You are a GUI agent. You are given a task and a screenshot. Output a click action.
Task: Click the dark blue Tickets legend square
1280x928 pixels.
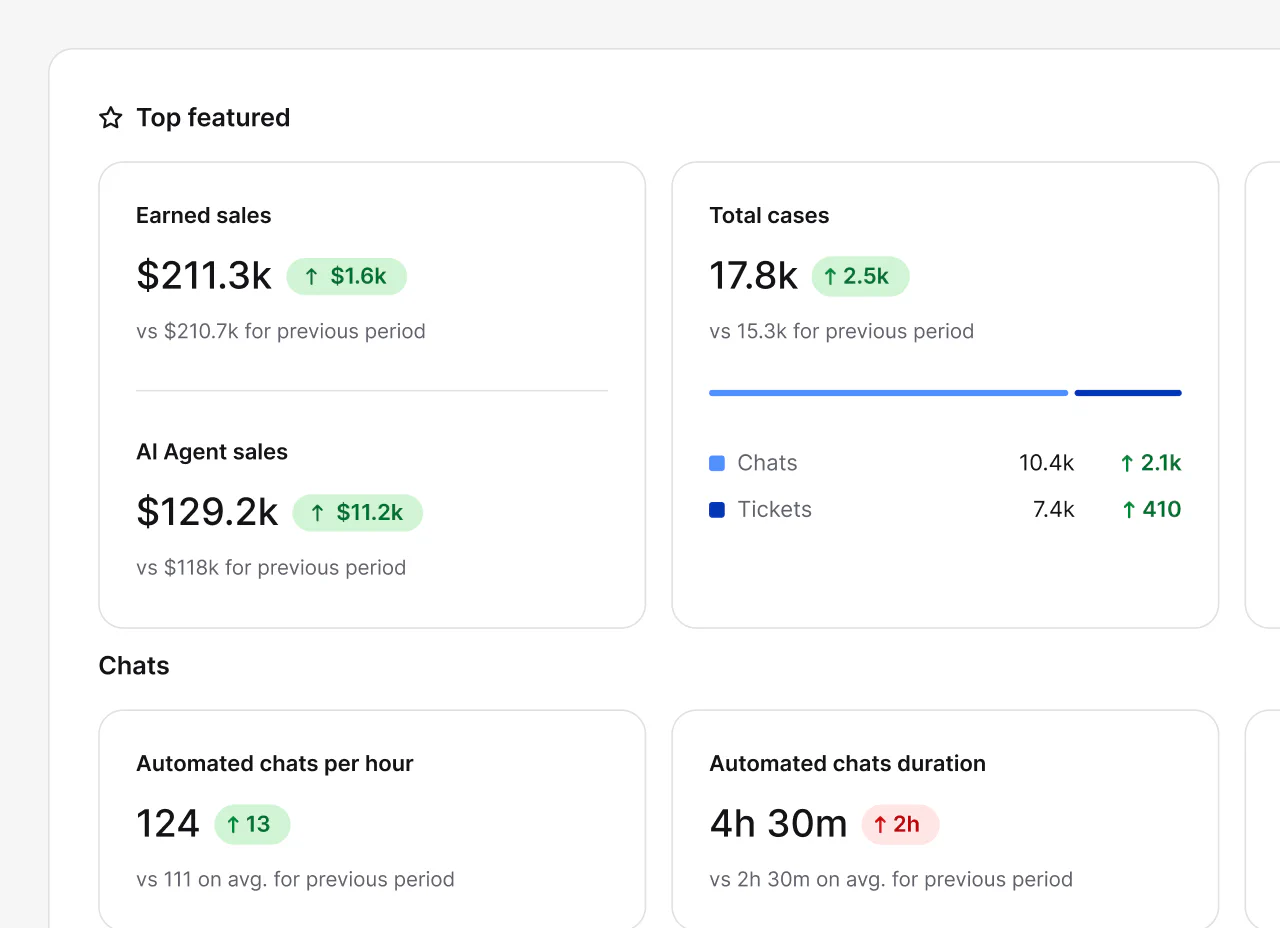tap(716, 510)
